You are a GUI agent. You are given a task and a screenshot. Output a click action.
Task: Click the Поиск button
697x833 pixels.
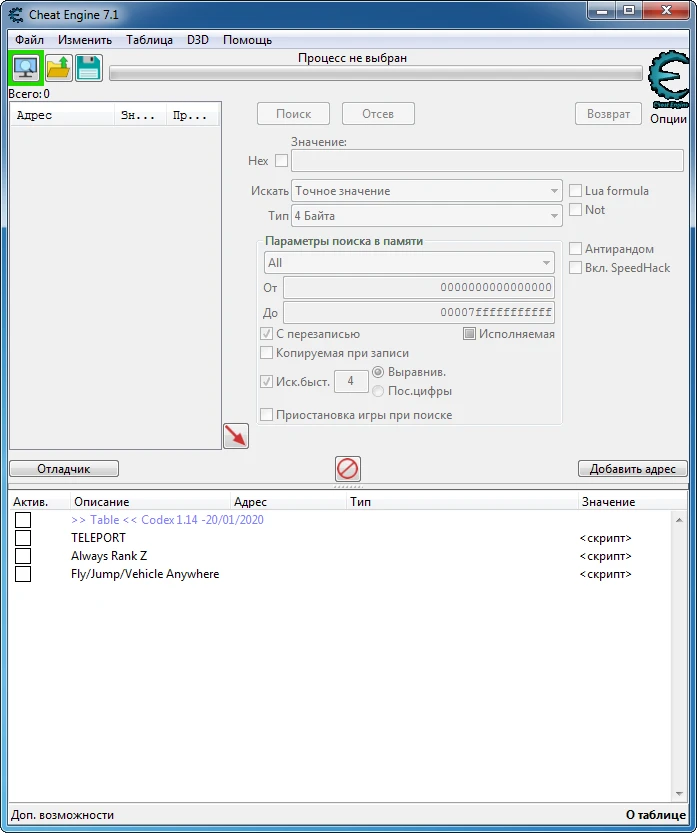tap(293, 114)
